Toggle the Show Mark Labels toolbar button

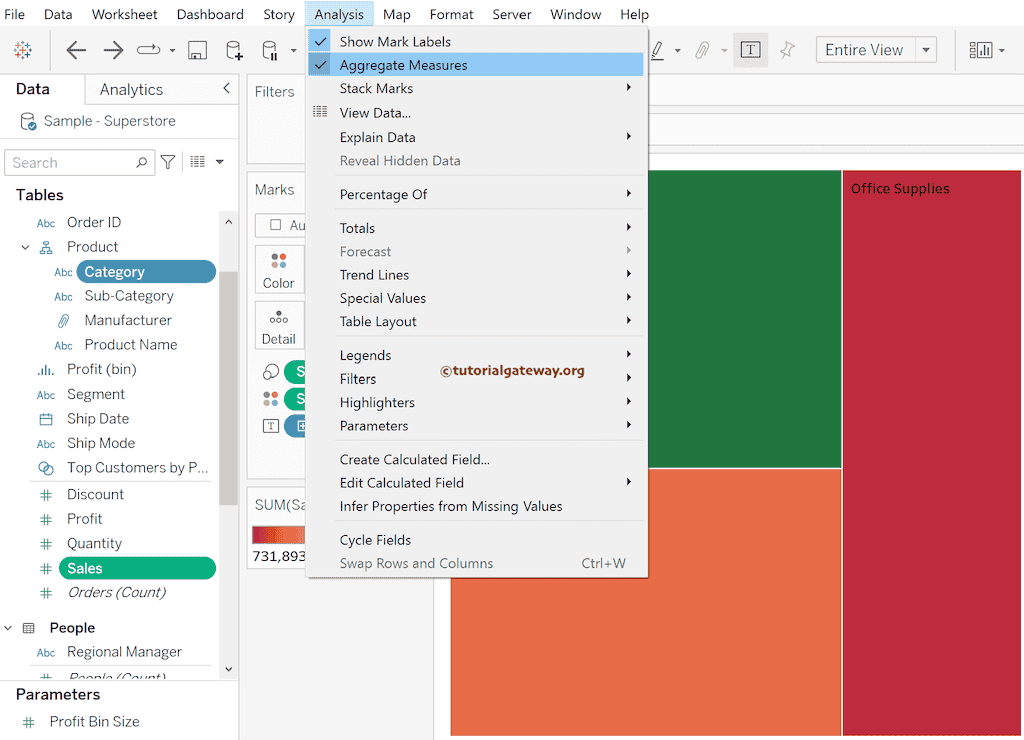coord(750,50)
